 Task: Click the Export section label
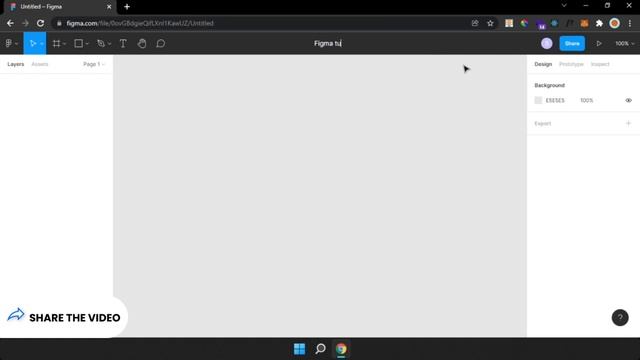[542, 123]
